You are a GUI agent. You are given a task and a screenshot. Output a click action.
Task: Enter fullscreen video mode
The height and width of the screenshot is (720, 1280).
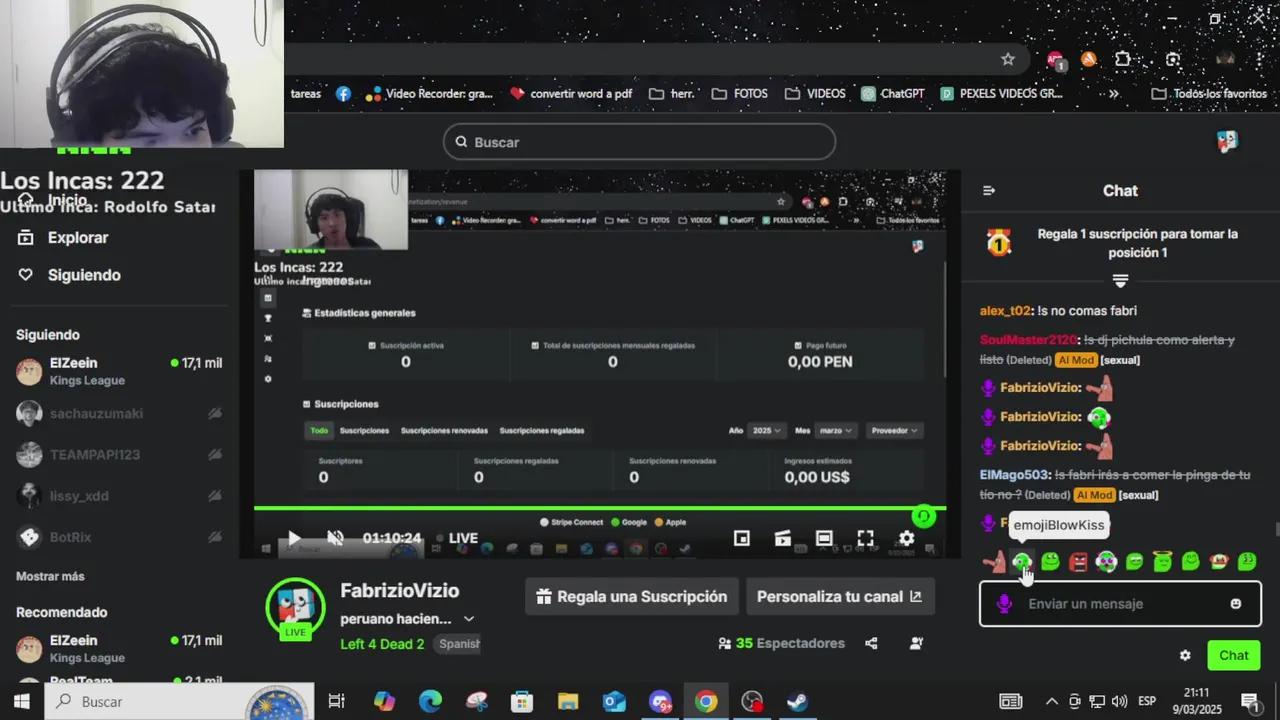coord(866,538)
